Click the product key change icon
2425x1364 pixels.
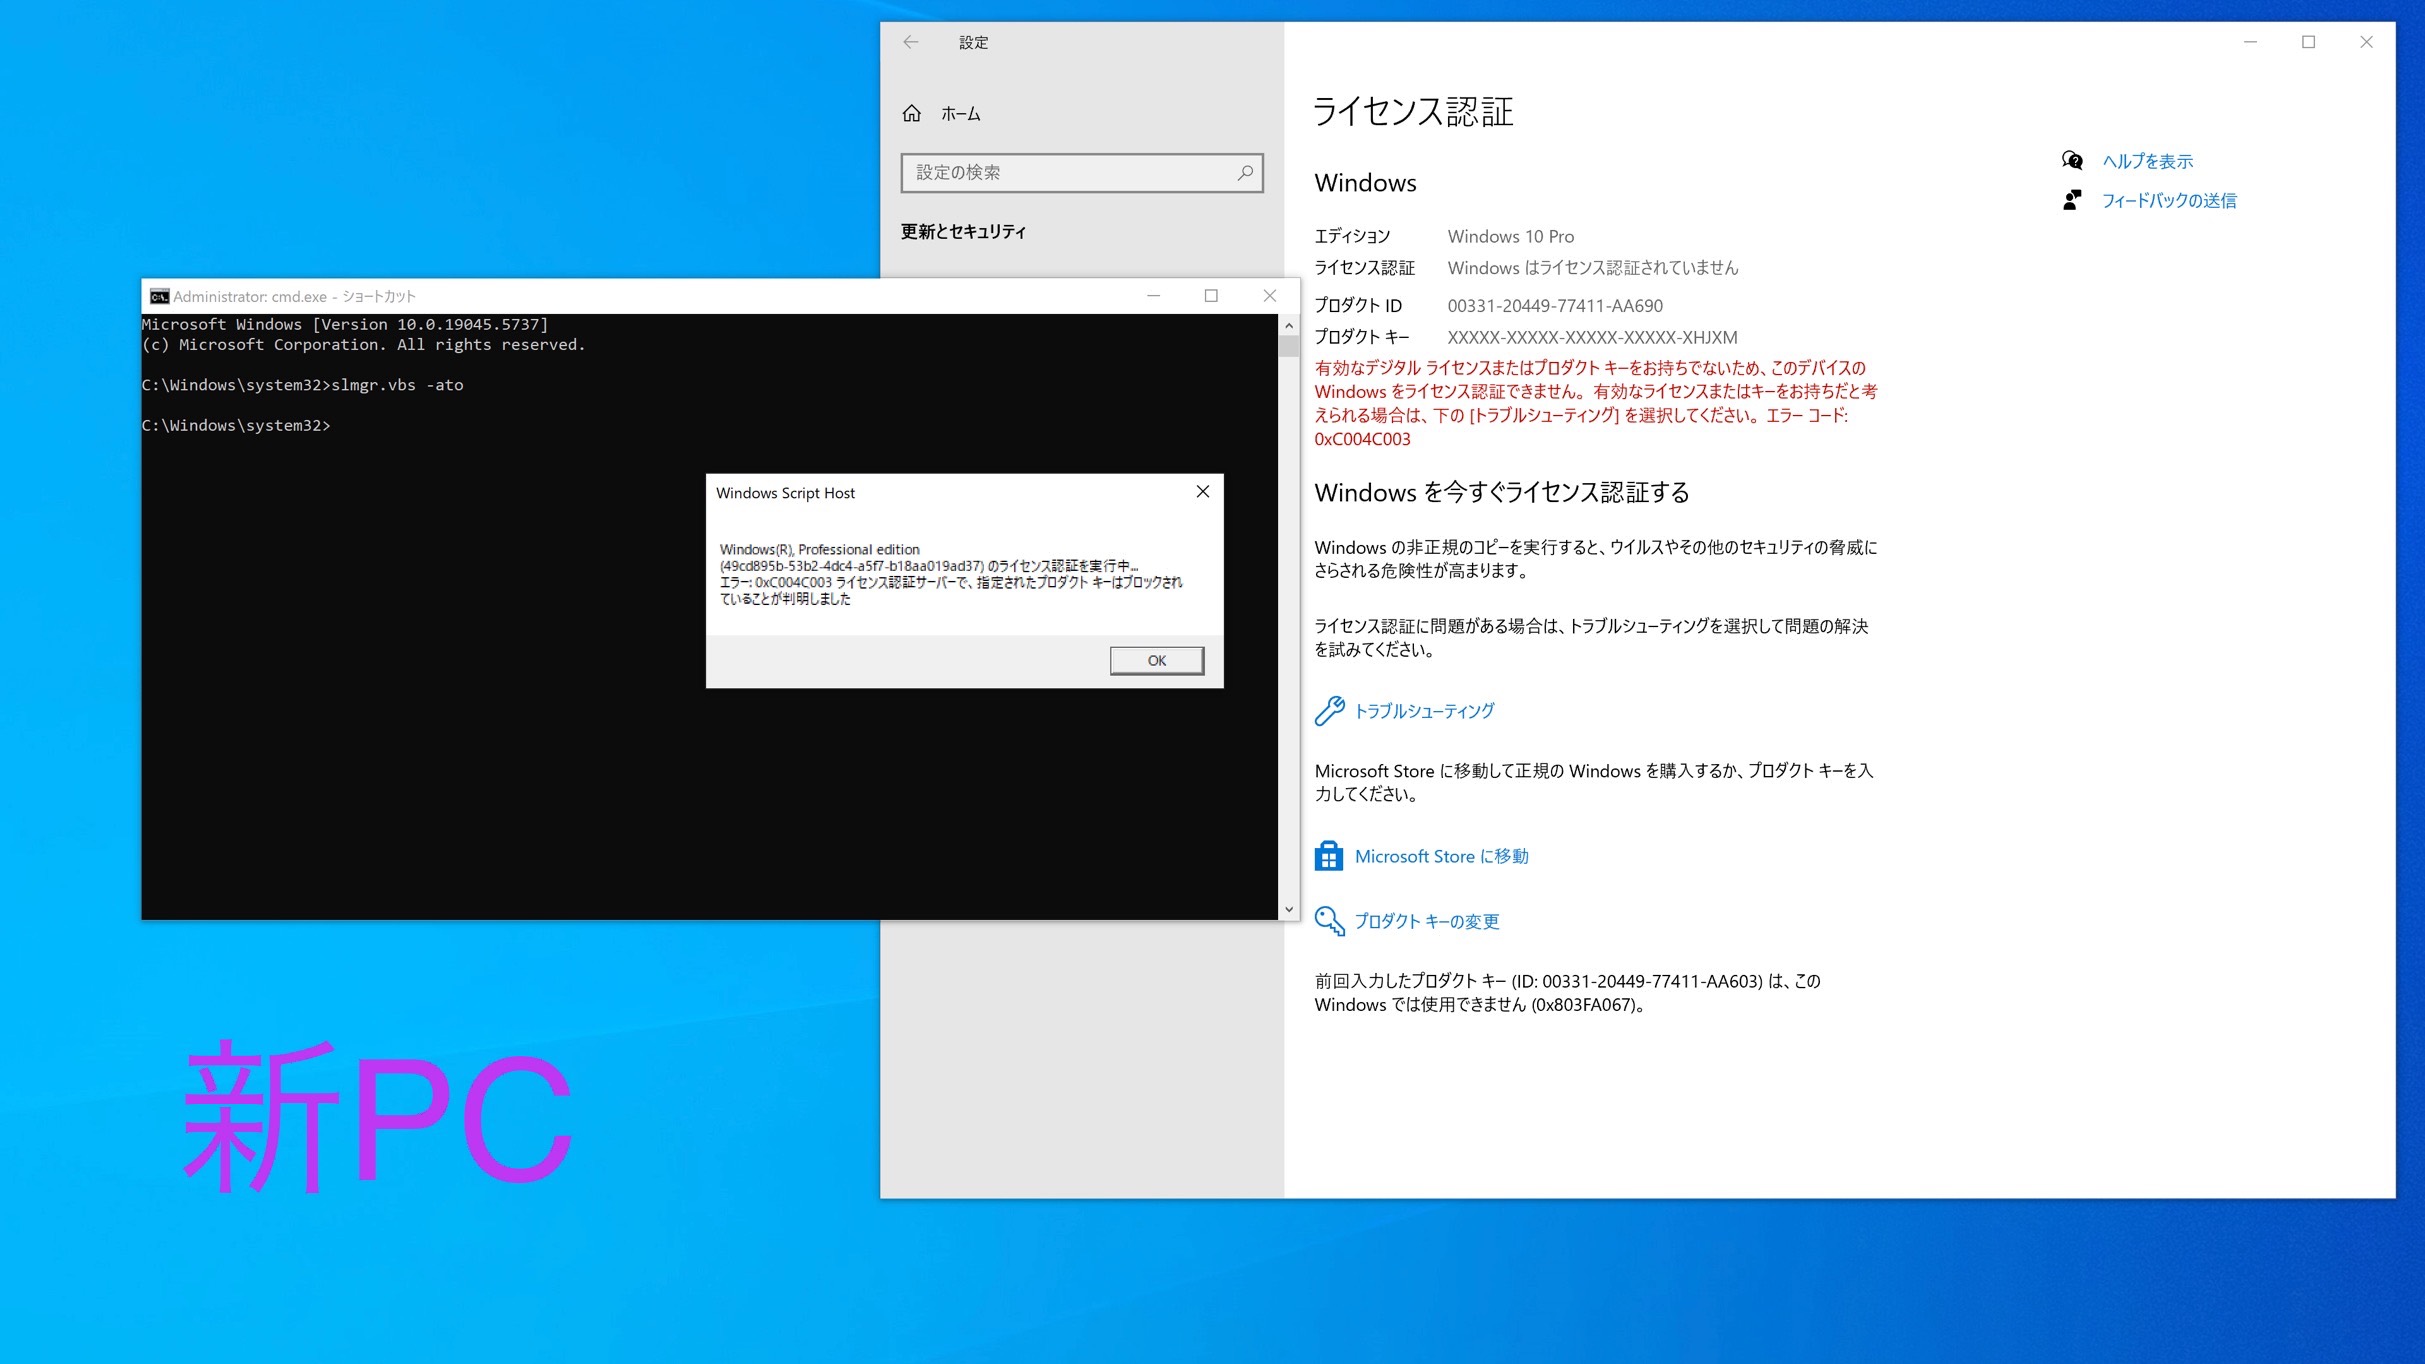pyautogui.click(x=1329, y=921)
